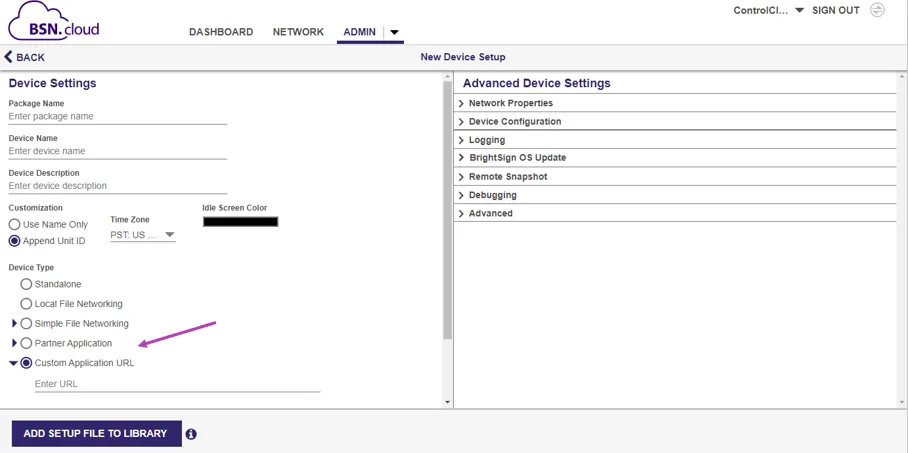This screenshot has height=453, width=908.
Task: Expand the Network Properties section
Action: click(675, 103)
